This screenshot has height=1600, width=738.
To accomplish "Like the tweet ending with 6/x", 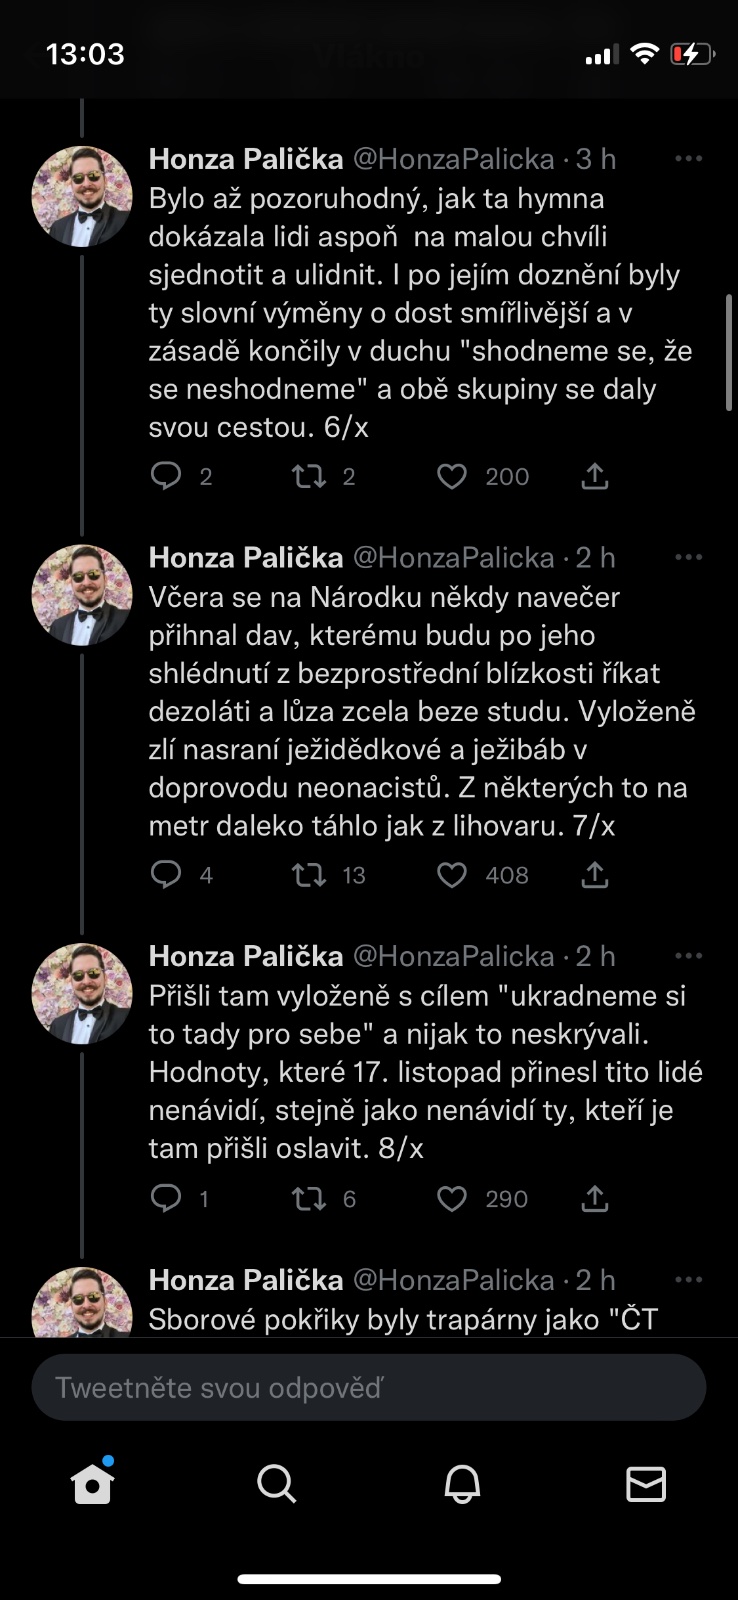I will point(452,477).
